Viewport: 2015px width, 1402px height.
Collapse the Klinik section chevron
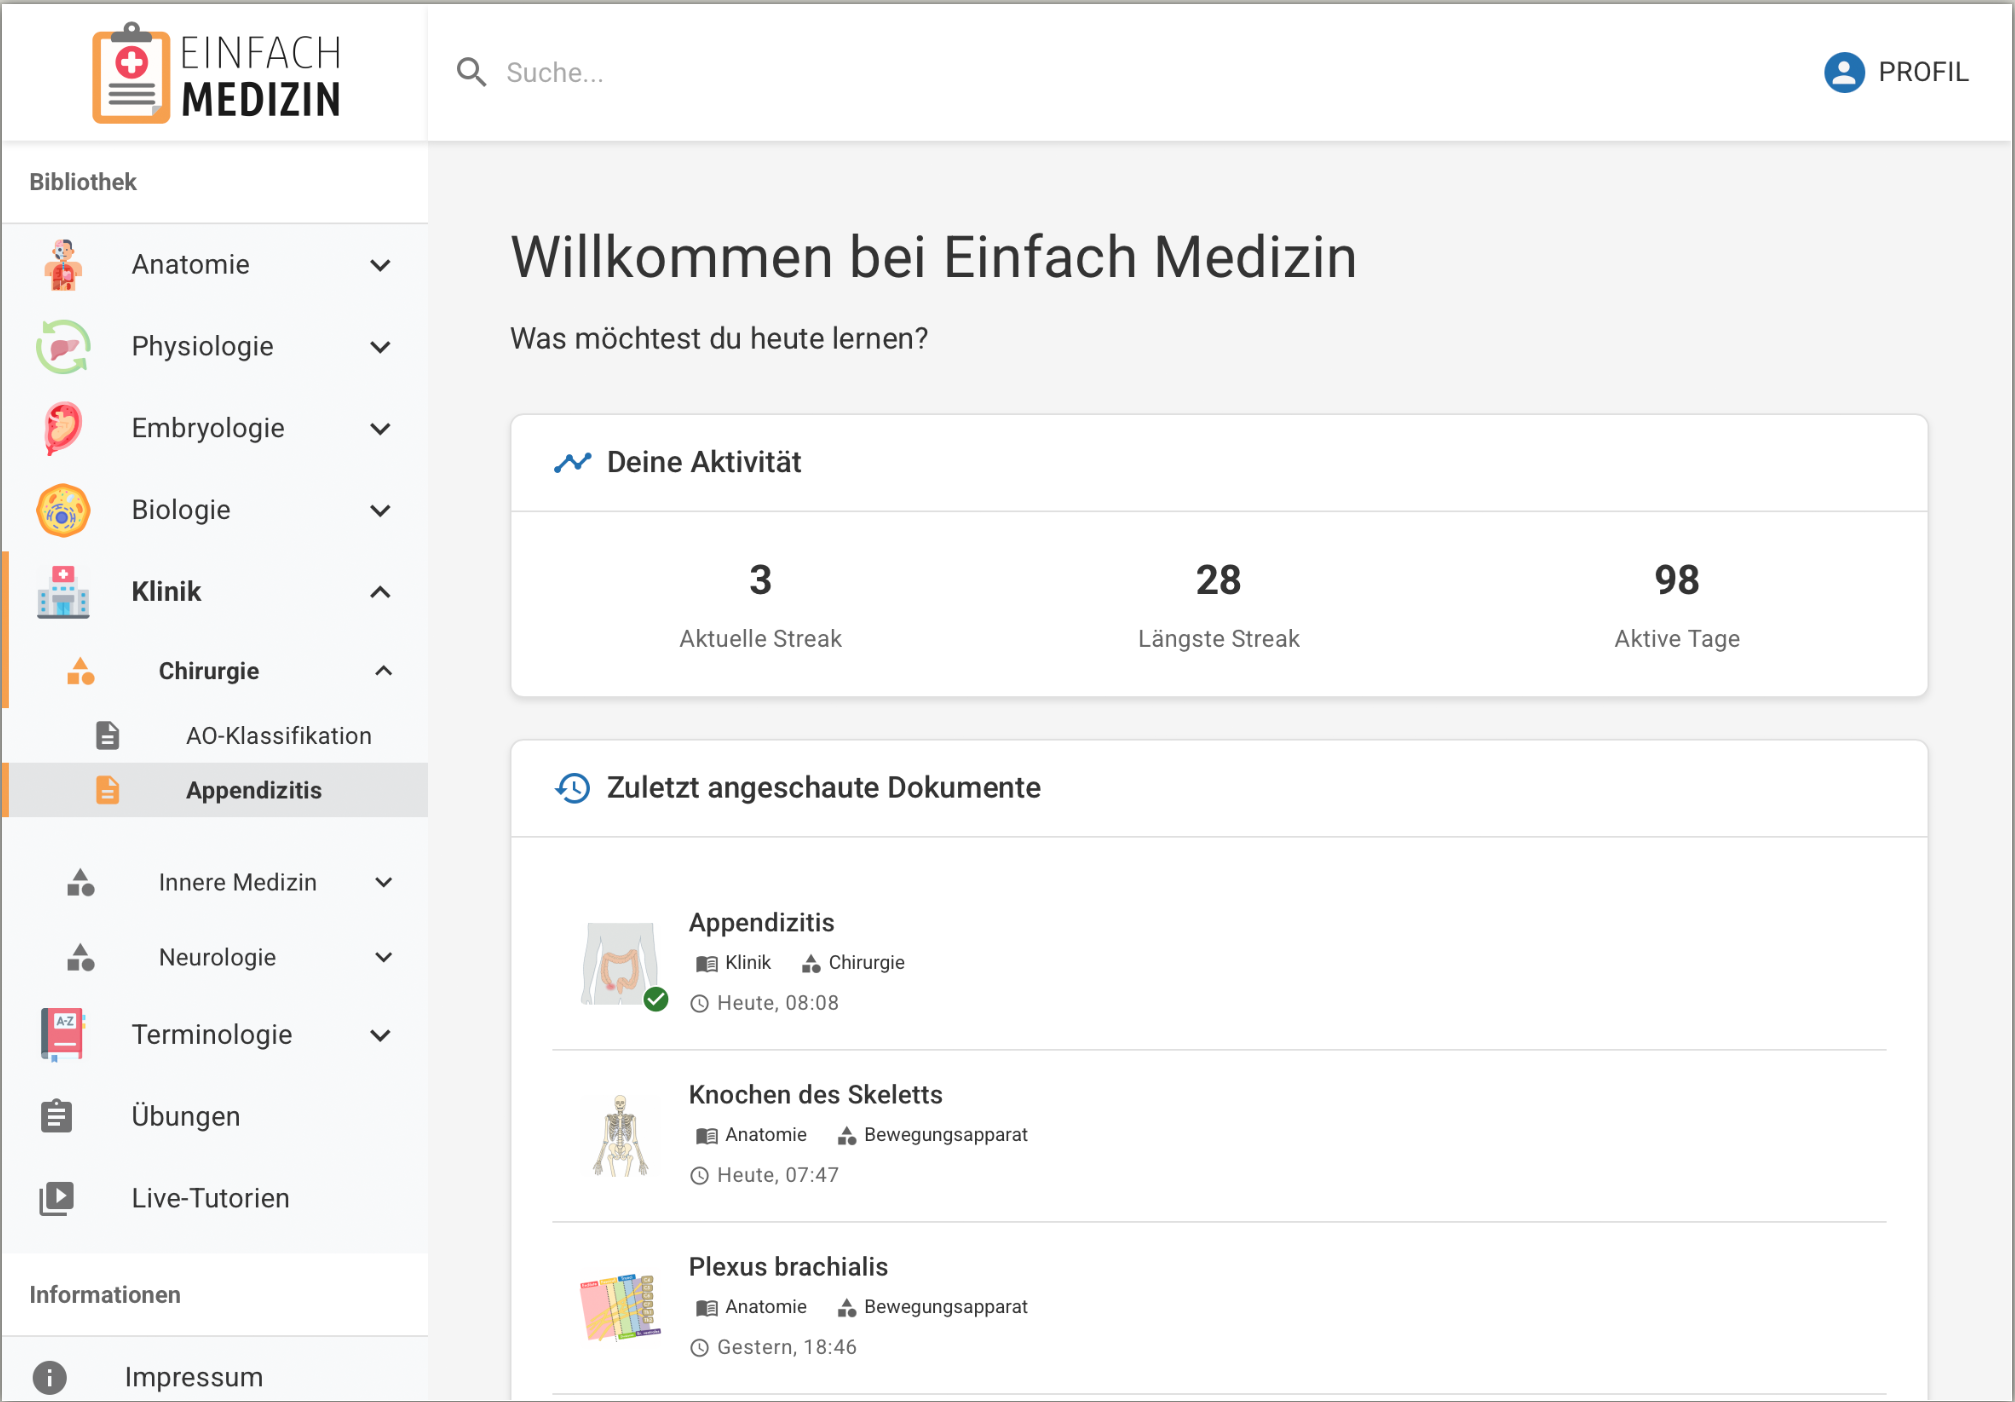point(380,592)
